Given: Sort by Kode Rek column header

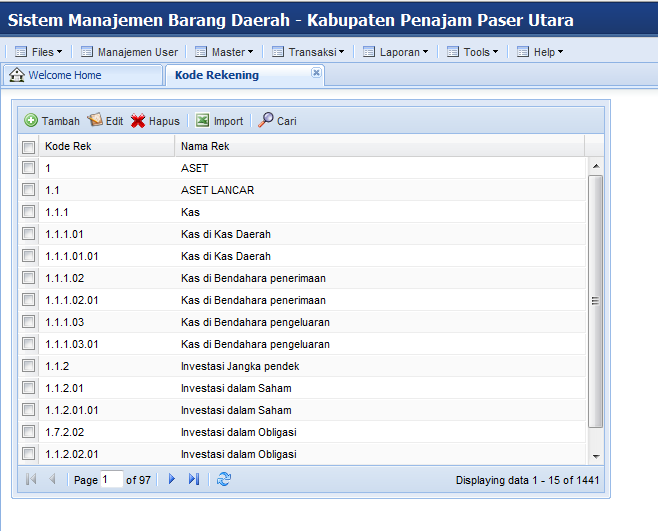Looking at the screenshot, I should pos(107,146).
